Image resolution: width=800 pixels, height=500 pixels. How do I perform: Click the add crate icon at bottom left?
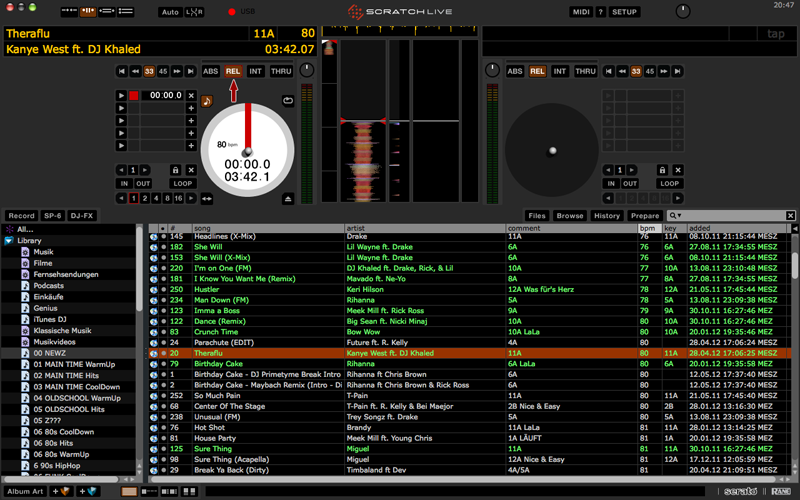[x=62, y=492]
